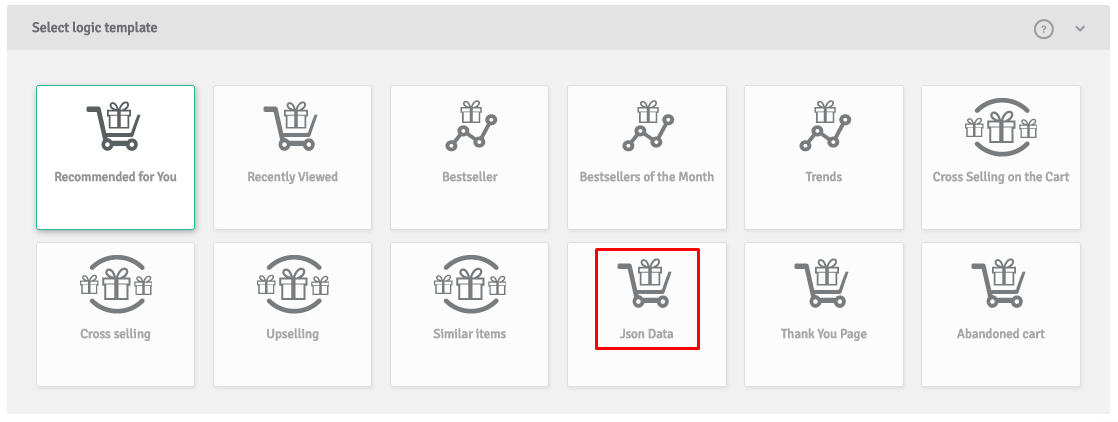Viewport: 1118px width, 422px height.
Task: Choose the Thank You Page template card
Action: click(824, 314)
